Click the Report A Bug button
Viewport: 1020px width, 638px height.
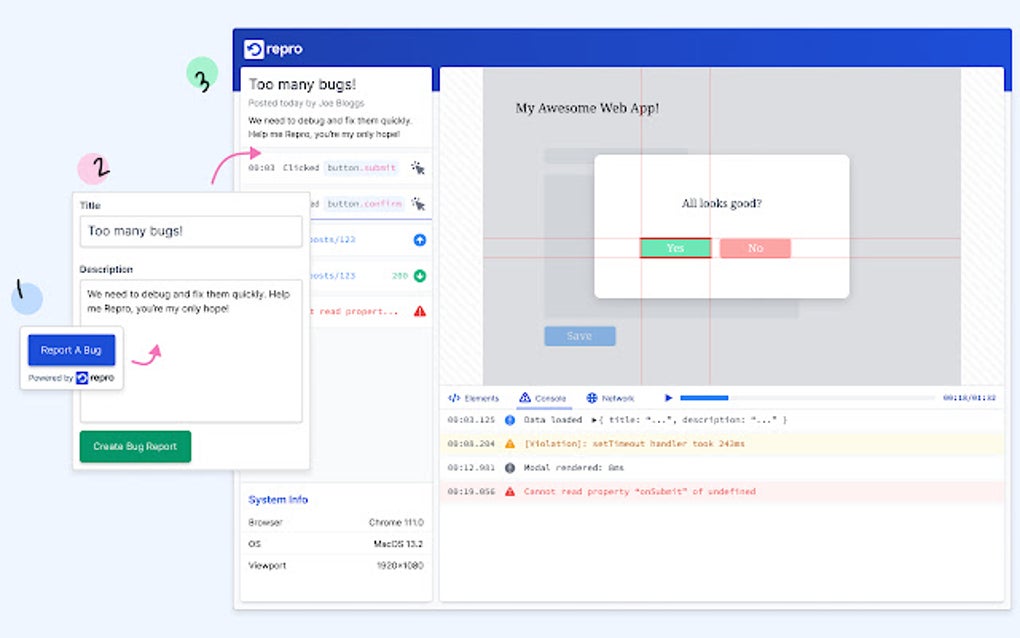(71, 350)
